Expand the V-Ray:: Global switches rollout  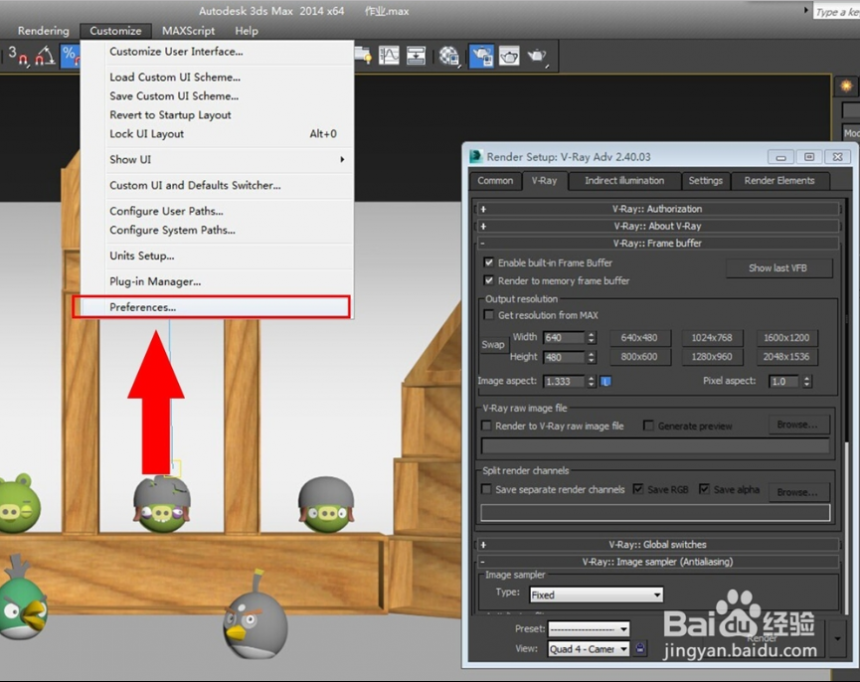657,544
